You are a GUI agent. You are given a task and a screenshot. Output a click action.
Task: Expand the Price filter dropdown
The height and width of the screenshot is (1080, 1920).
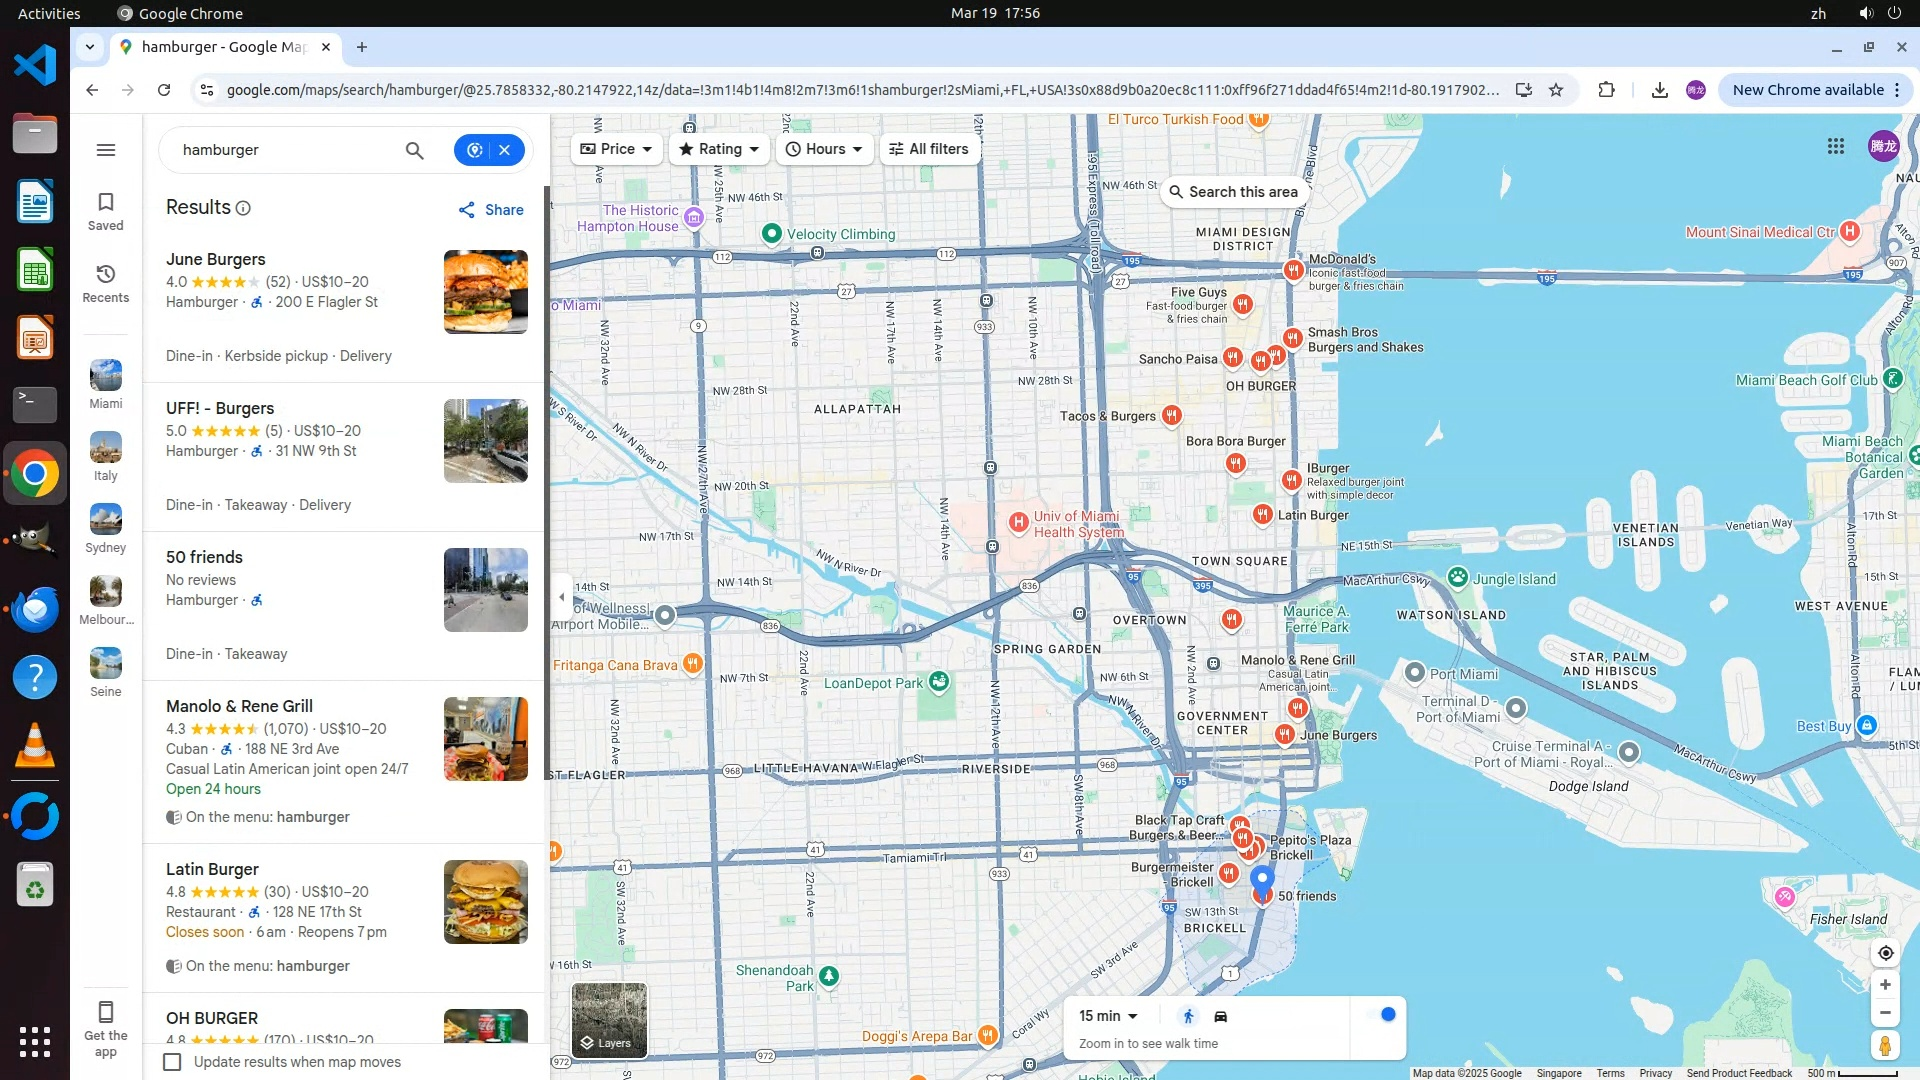[x=616, y=149]
